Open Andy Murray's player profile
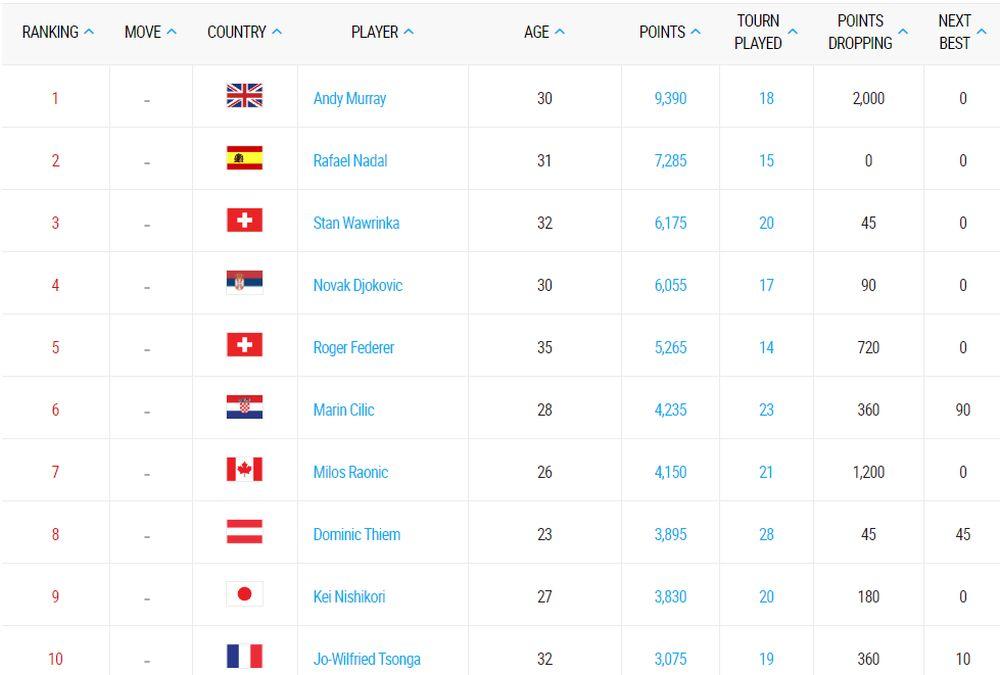1000x675 pixels. 349,98
